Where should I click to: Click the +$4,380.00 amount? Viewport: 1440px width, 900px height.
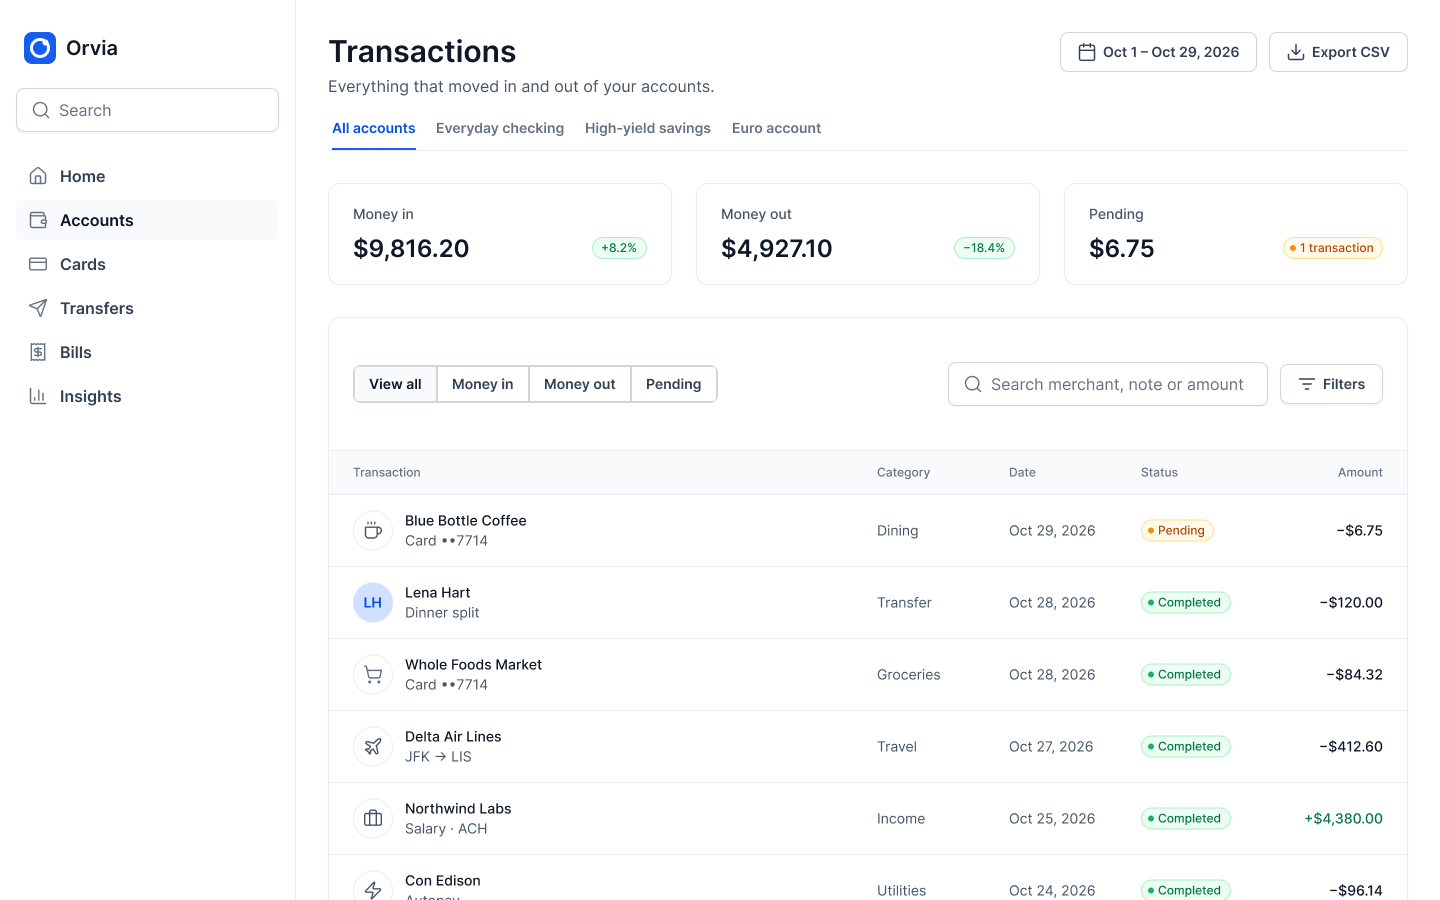tap(1343, 819)
